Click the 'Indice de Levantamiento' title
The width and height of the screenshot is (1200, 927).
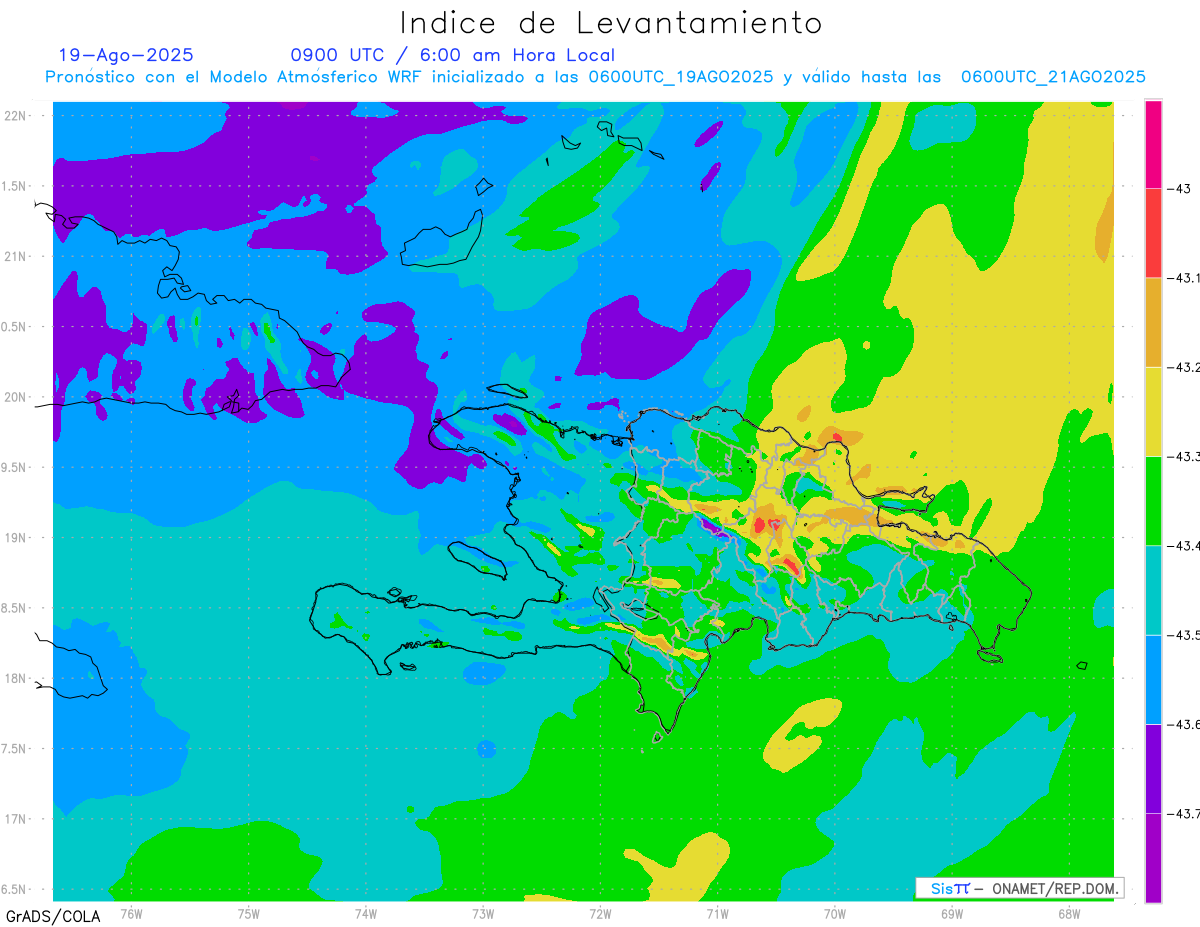click(x=611, y=23)
